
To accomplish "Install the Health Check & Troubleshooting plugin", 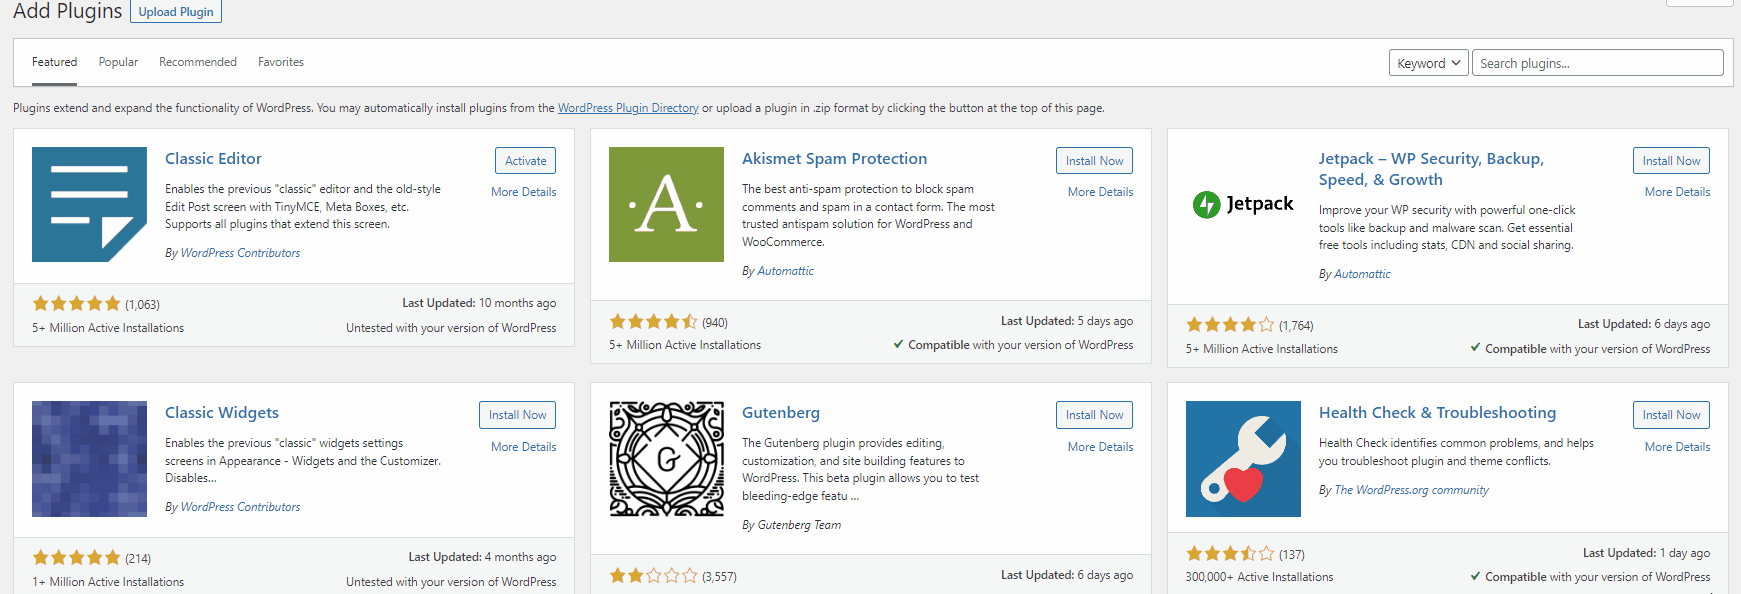I will [x=1671, y=415].
